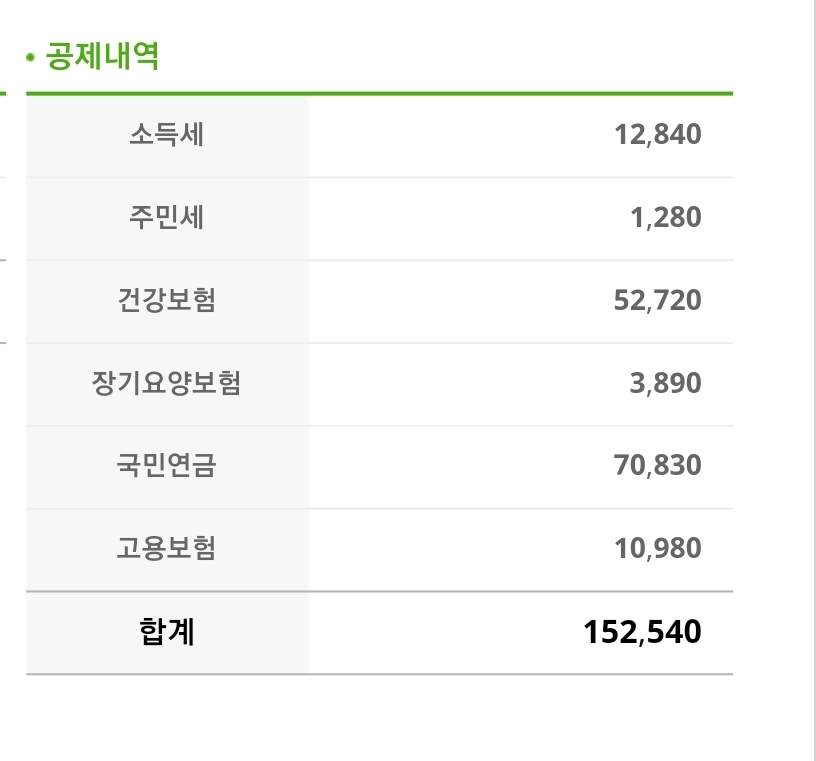Select the 합계 total label
The width and height of the screenshot is (816, 761).
[166, 632]
